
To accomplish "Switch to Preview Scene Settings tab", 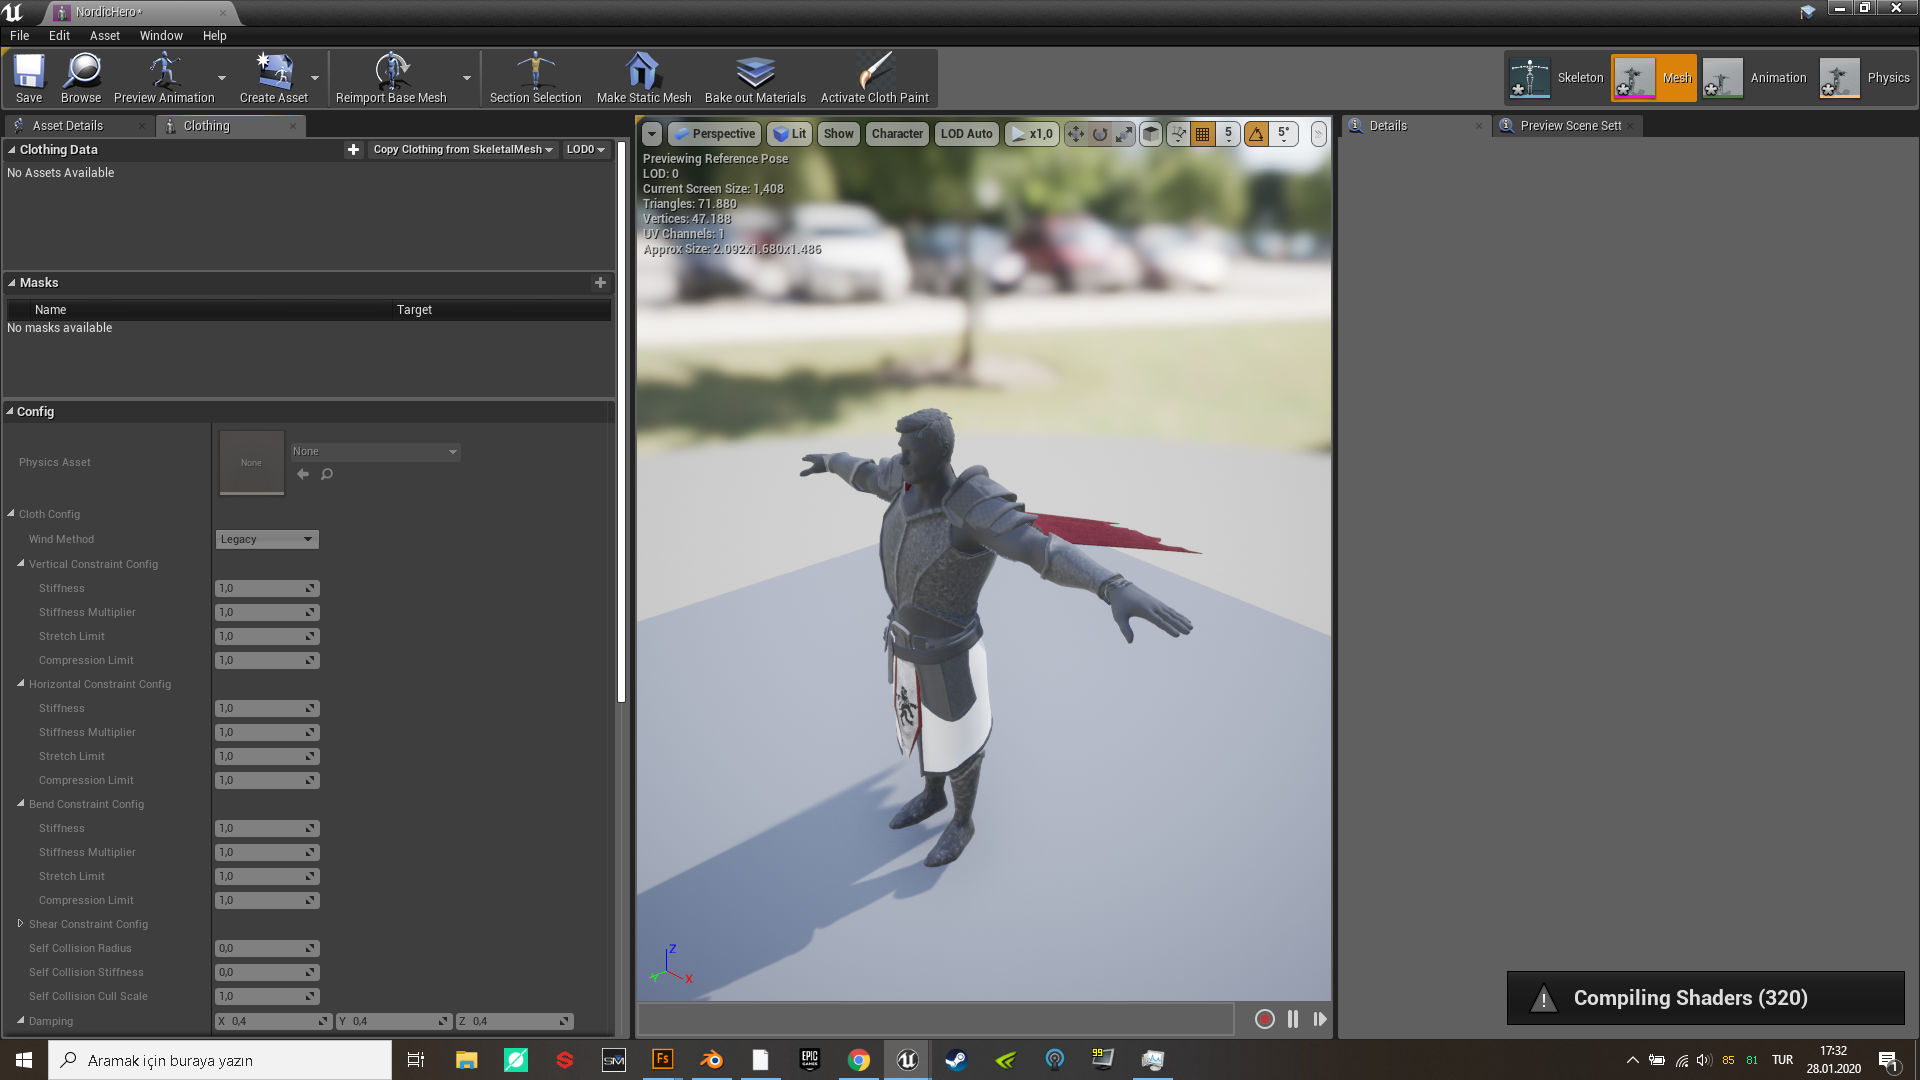I will click(x=1568, y=126).
